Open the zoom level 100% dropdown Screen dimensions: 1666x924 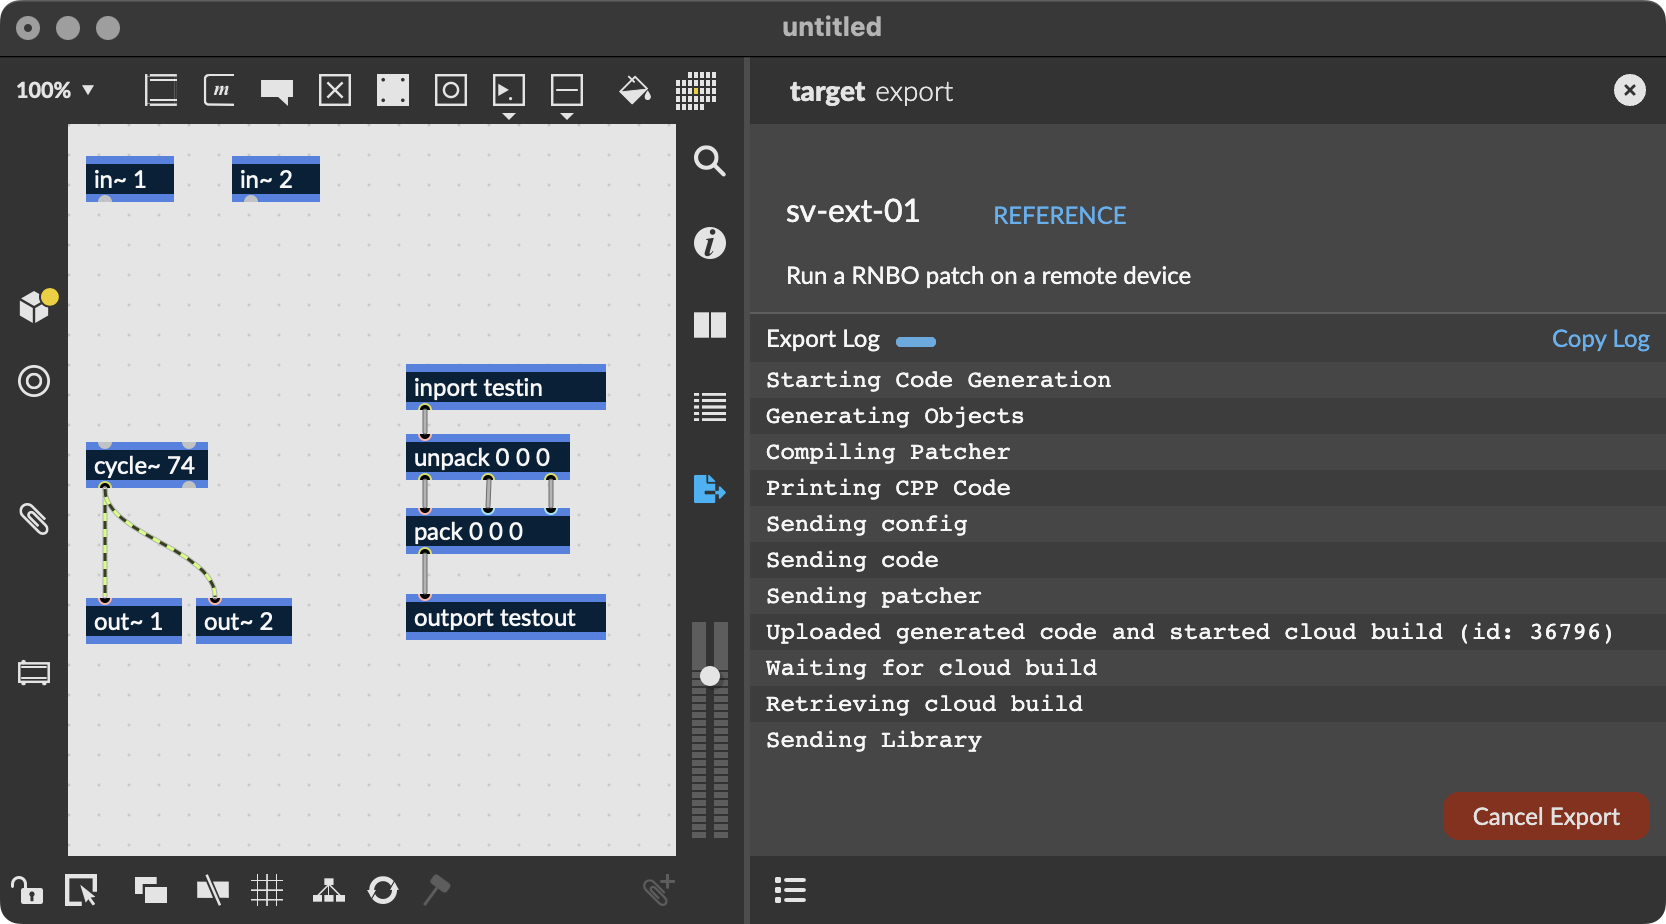55,90
